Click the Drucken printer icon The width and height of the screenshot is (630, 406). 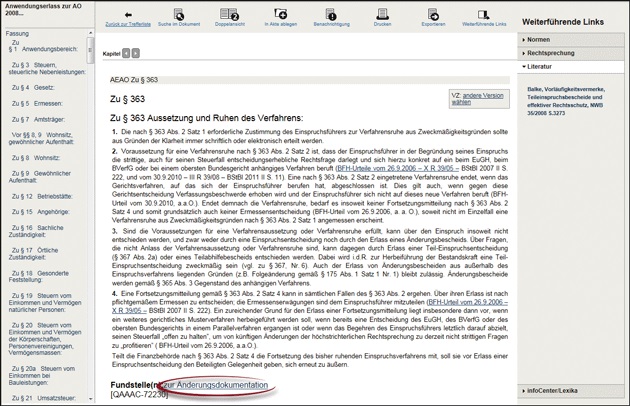[382, 17]
